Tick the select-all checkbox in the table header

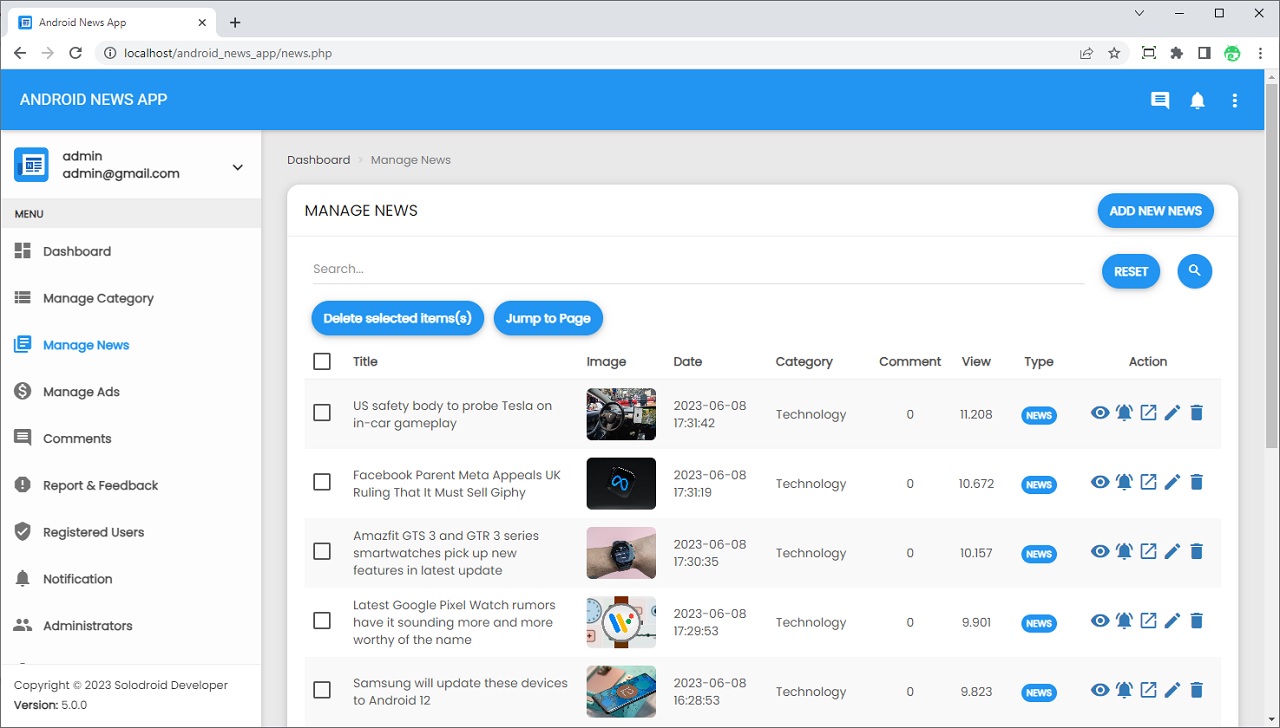tap(322, 362)
